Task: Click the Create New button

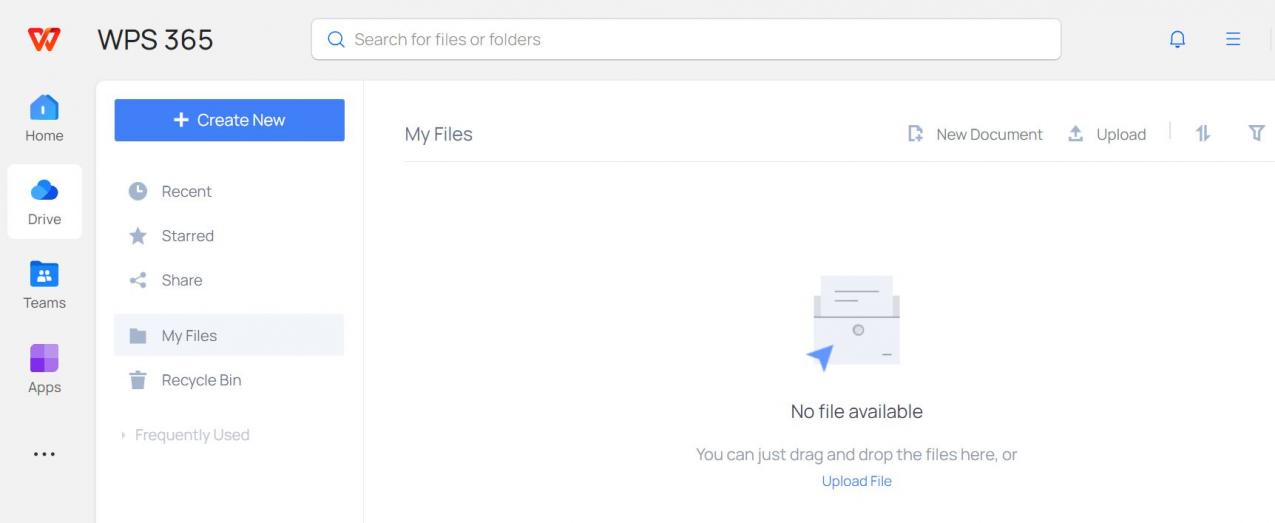Action: (229, 120)
